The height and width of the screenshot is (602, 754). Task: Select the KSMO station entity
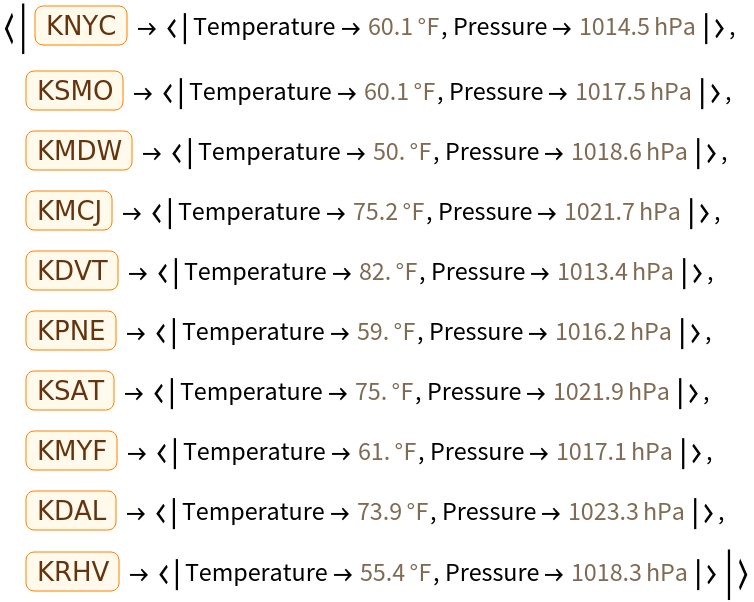tap(75, 92)
